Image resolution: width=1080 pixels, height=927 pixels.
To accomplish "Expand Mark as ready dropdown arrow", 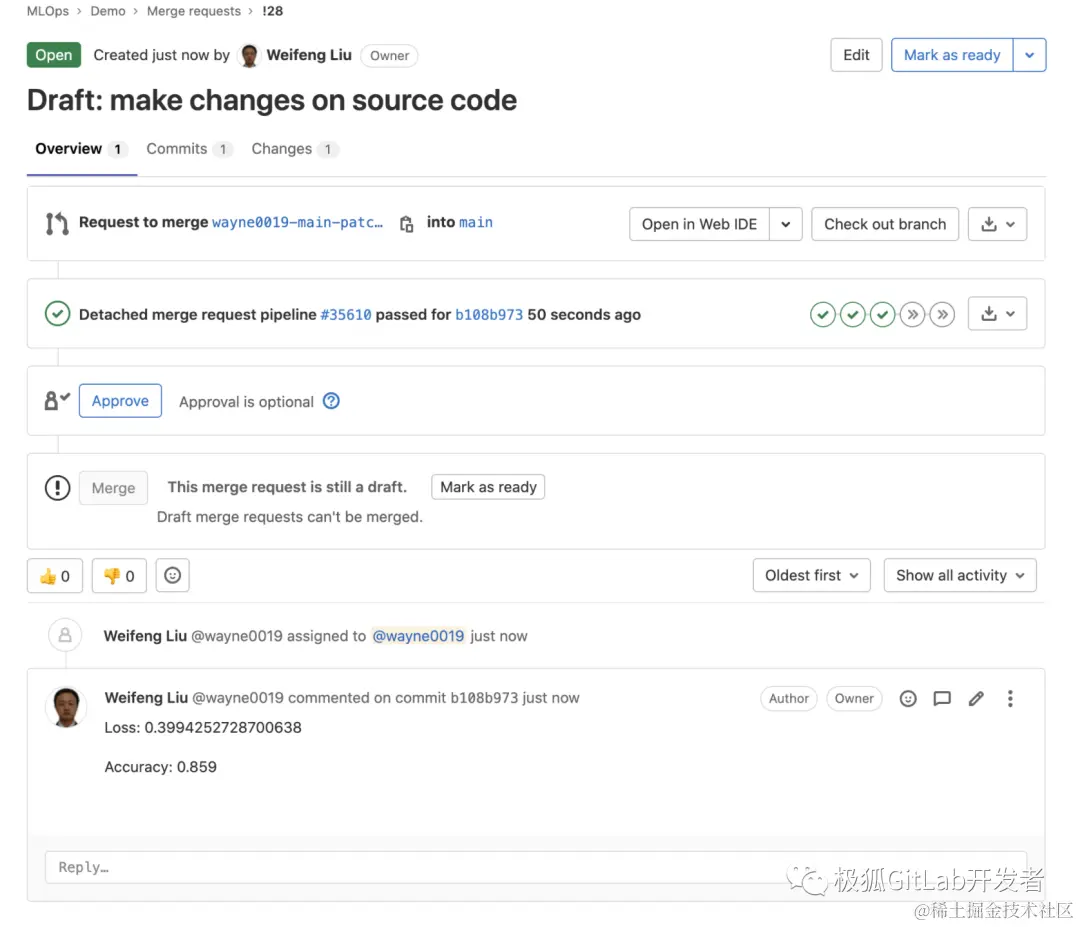I will click(x=1029, y=55).
